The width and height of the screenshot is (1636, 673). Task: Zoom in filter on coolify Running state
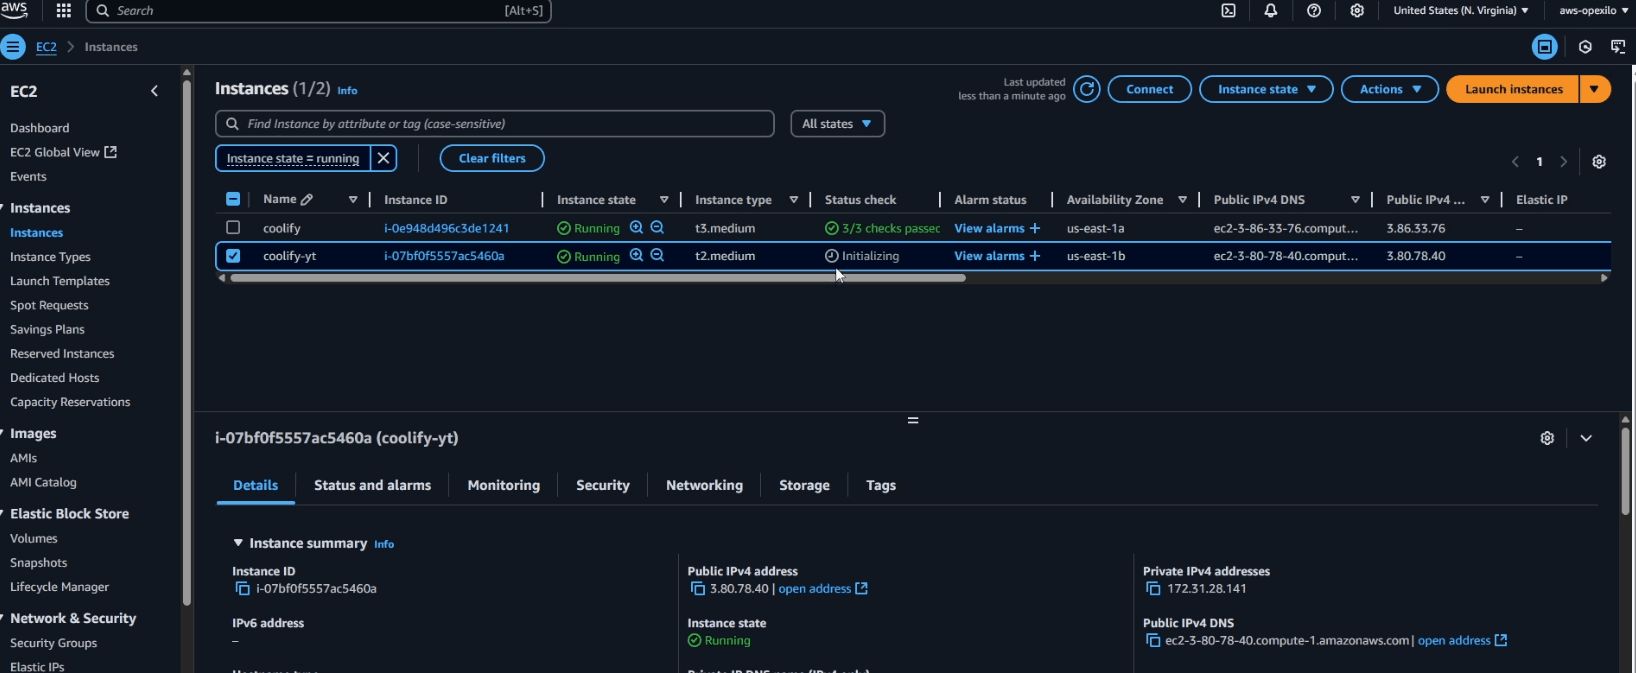point(636,228)
